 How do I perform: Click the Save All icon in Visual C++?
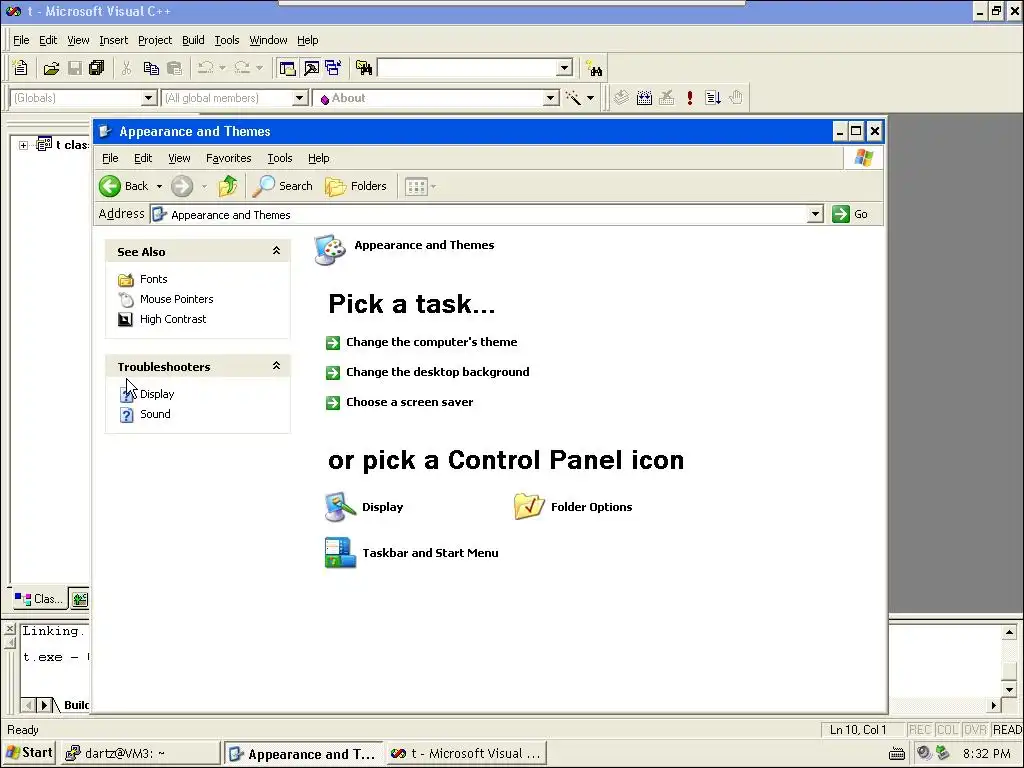click(97, 68)
